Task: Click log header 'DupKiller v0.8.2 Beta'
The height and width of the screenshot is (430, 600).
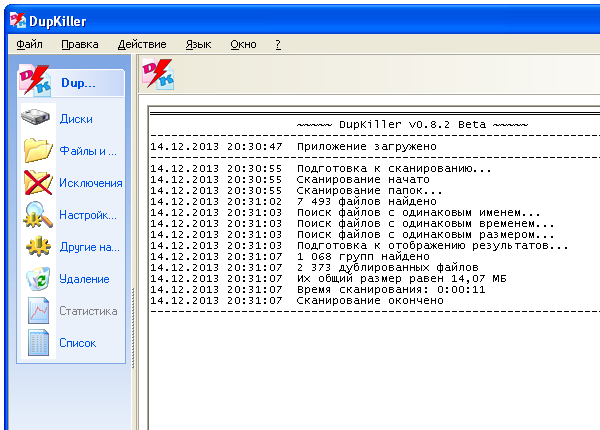Action: point(412,125)
